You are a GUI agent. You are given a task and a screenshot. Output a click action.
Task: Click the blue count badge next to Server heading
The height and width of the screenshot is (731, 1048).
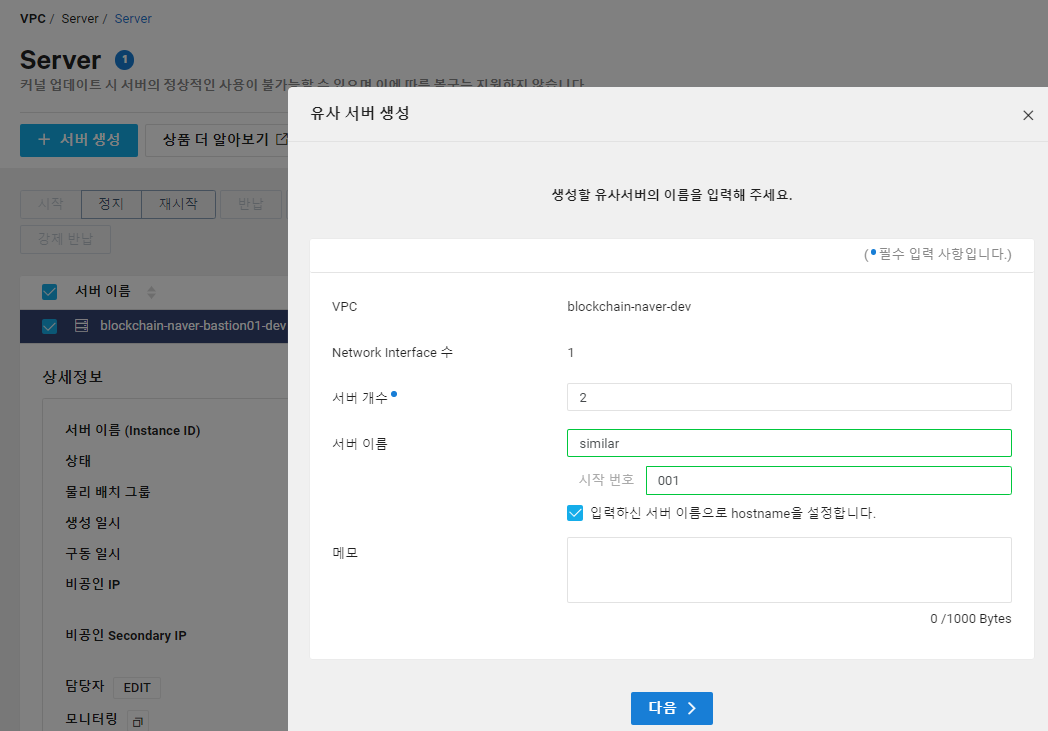click(124, 59)
